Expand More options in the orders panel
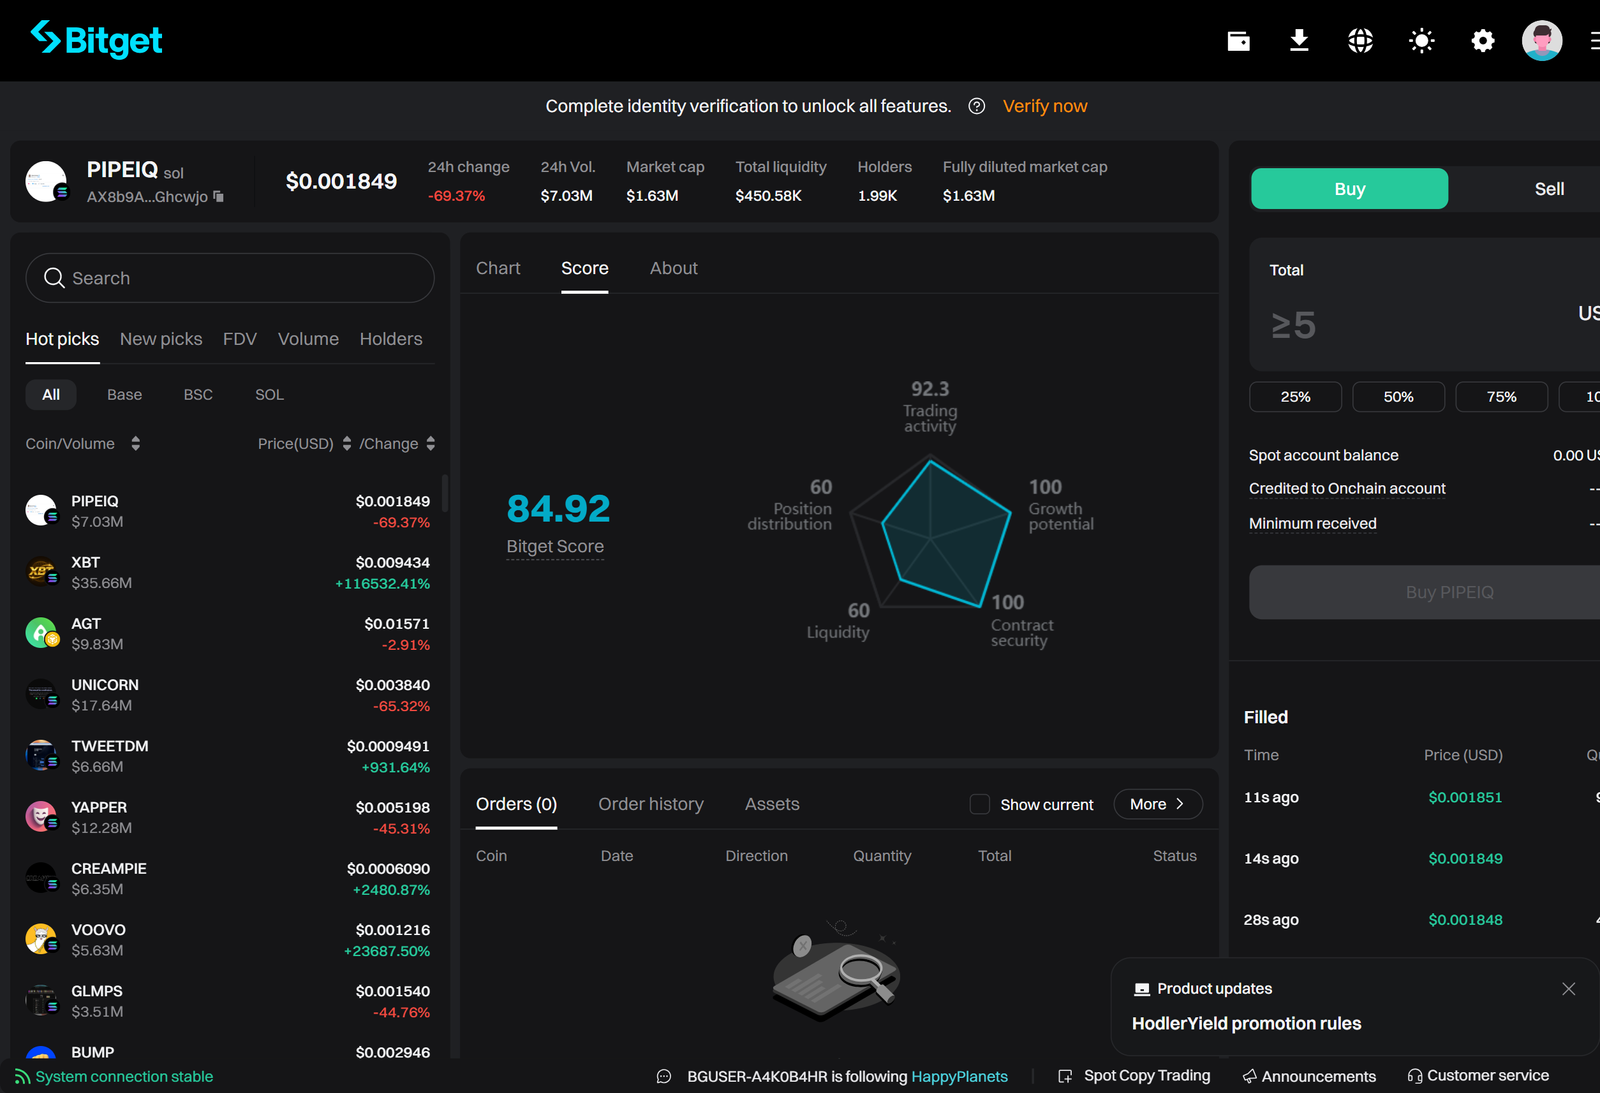1600x1093 pixels. click(1157, 804)
